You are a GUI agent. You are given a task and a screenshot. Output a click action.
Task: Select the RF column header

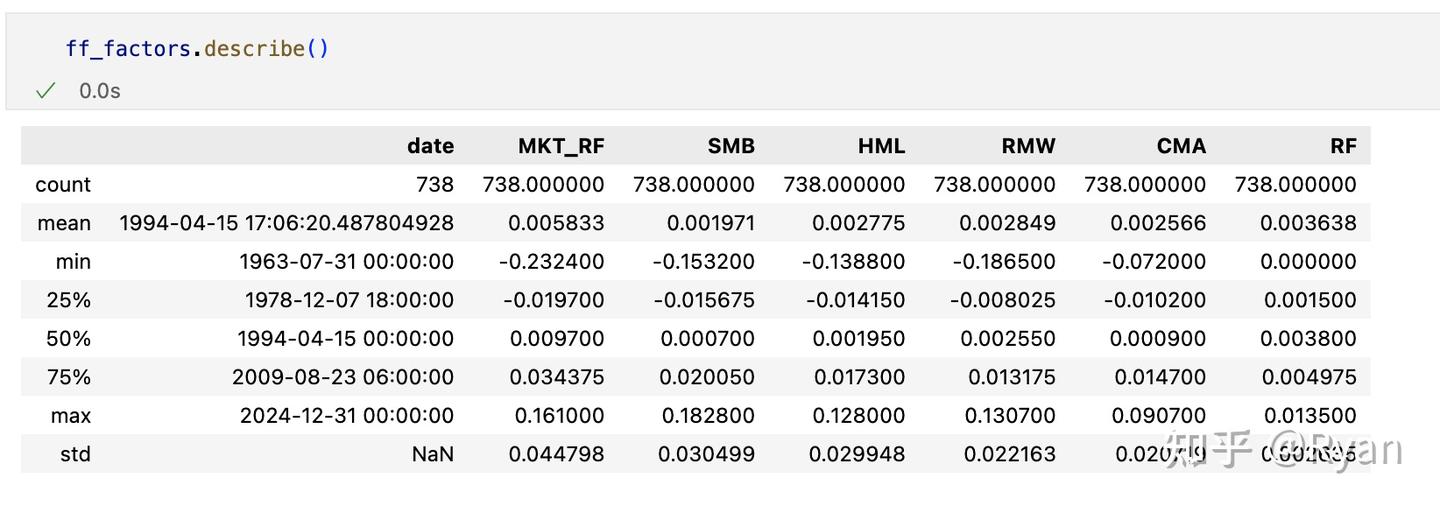[x=1343, y=146]
